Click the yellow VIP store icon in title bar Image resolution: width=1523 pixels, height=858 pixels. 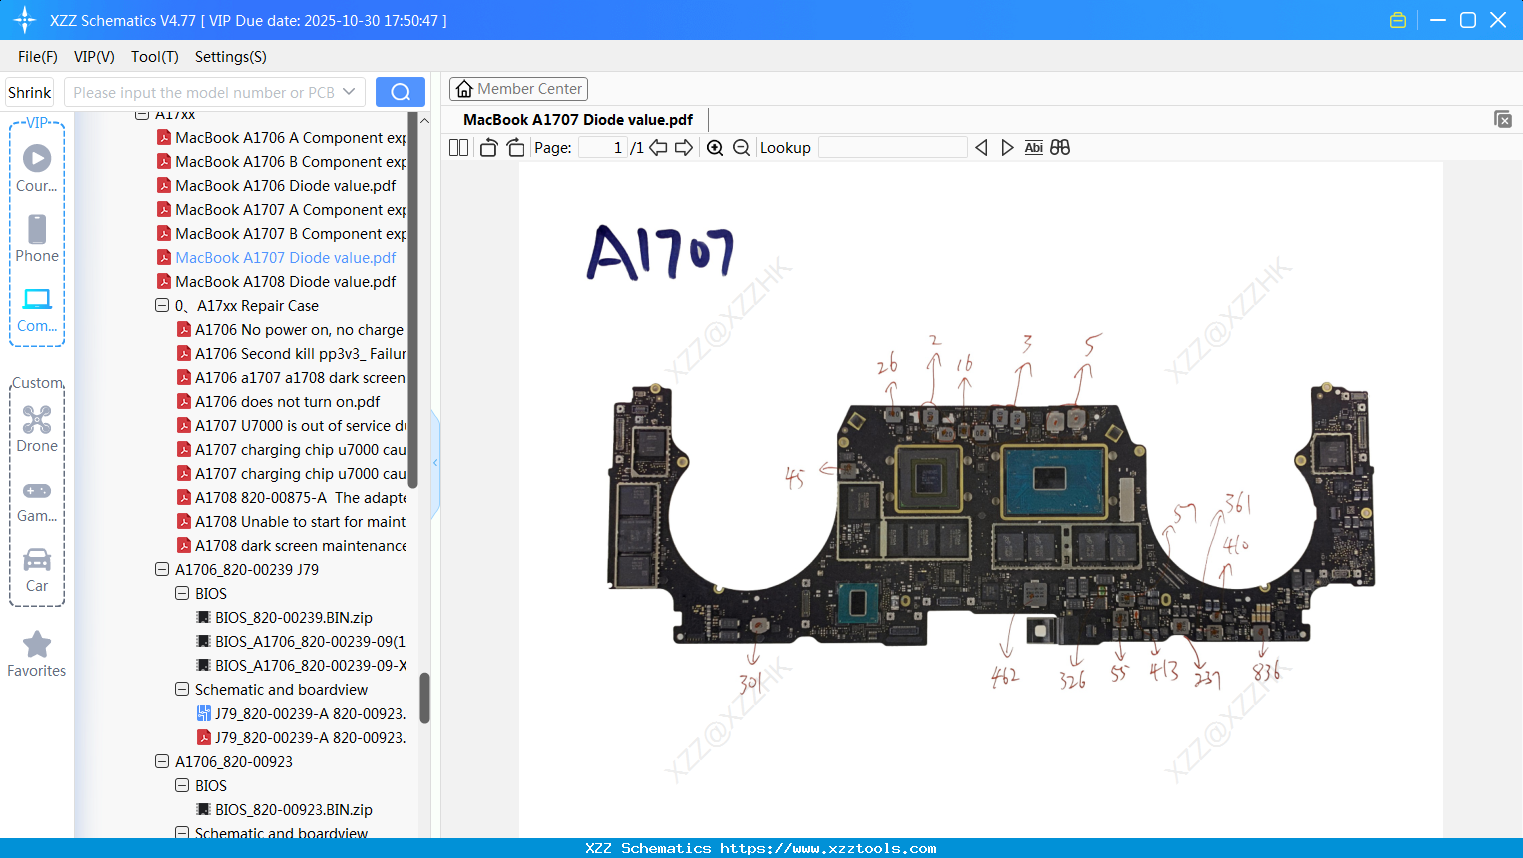[x=1398, y=20]
